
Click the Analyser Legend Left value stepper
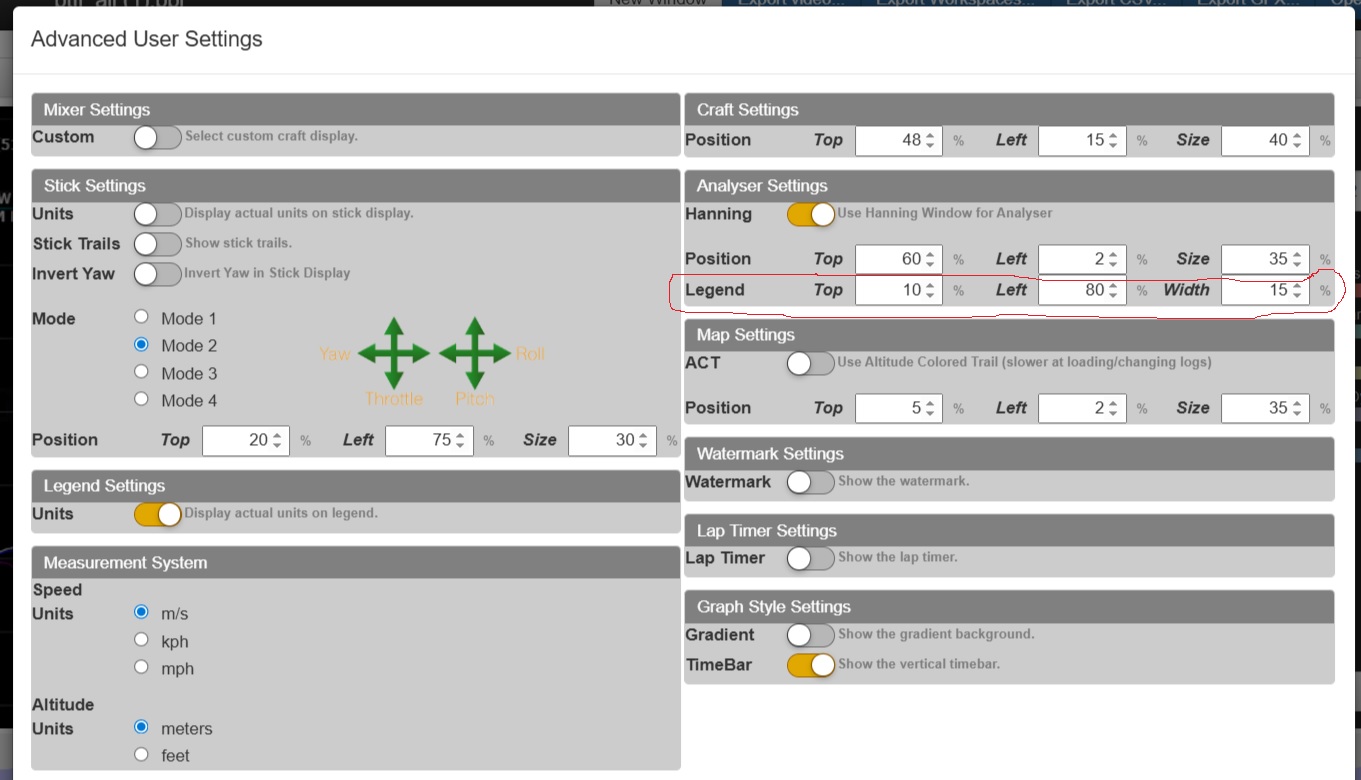[1081, 290]
